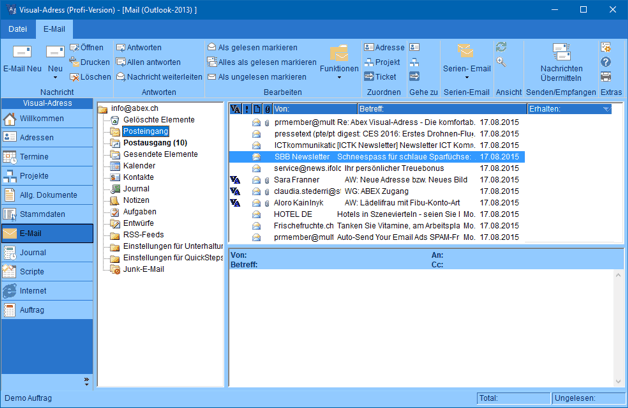Click the Extras printer icon

tap(606, 76)
